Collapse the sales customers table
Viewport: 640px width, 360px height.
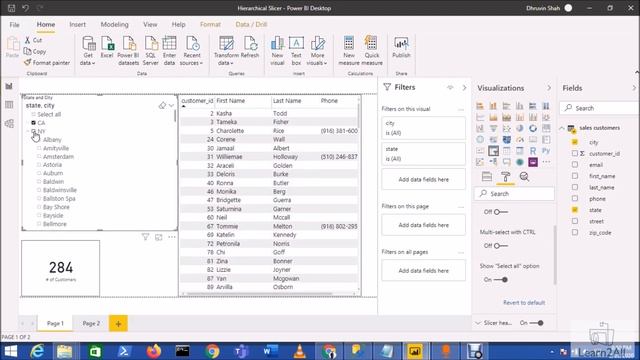(562, 128)
